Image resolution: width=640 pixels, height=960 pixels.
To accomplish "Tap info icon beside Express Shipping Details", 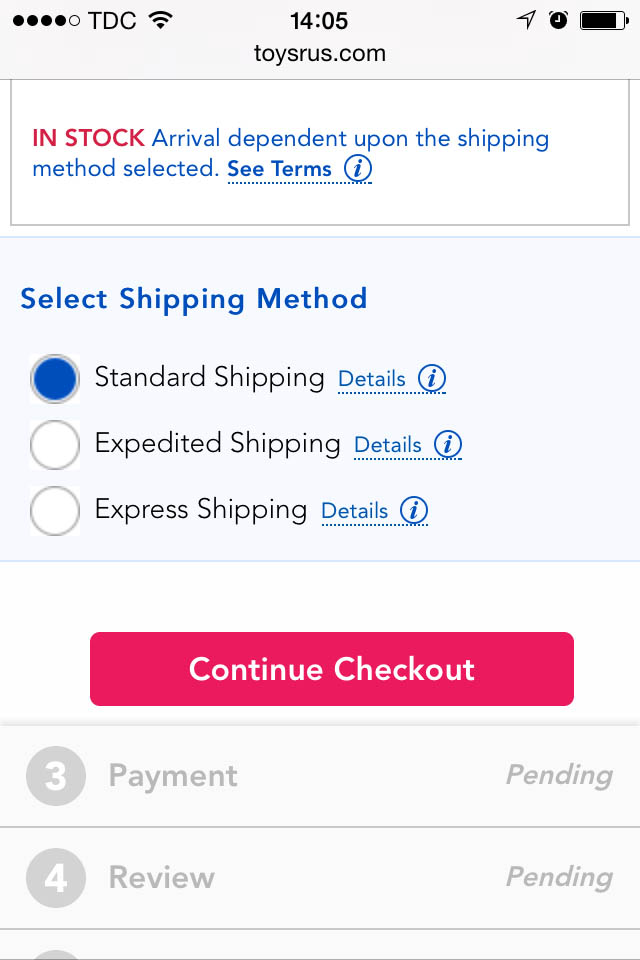I will (414, 510).
